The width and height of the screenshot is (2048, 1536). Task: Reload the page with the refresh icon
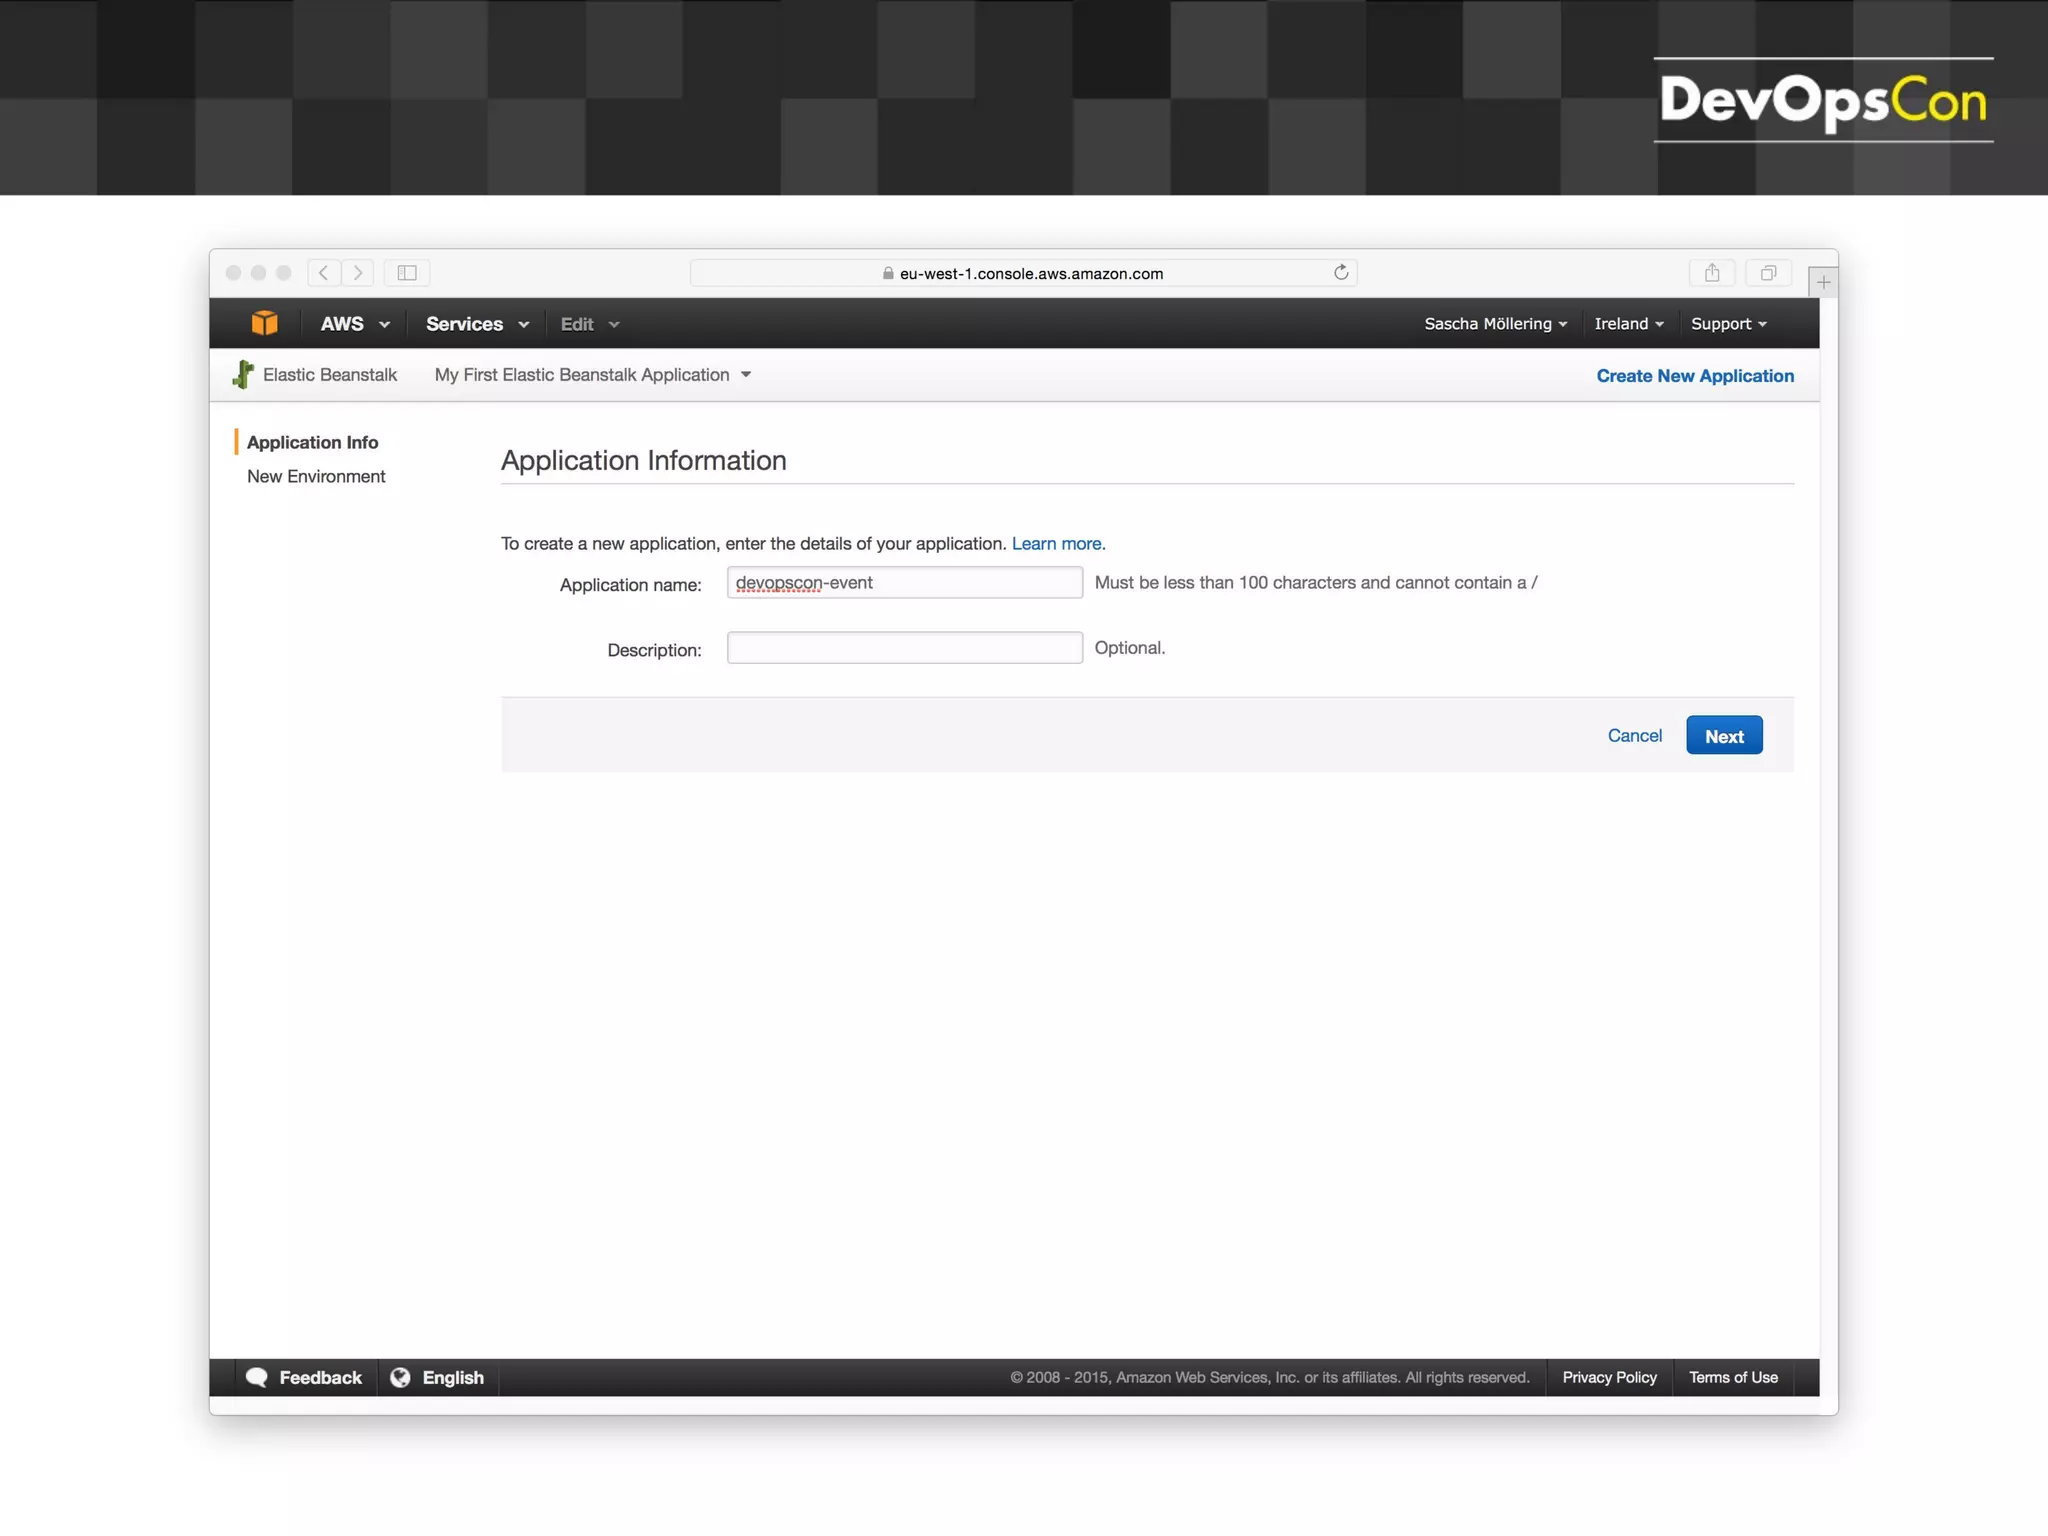1341,273
